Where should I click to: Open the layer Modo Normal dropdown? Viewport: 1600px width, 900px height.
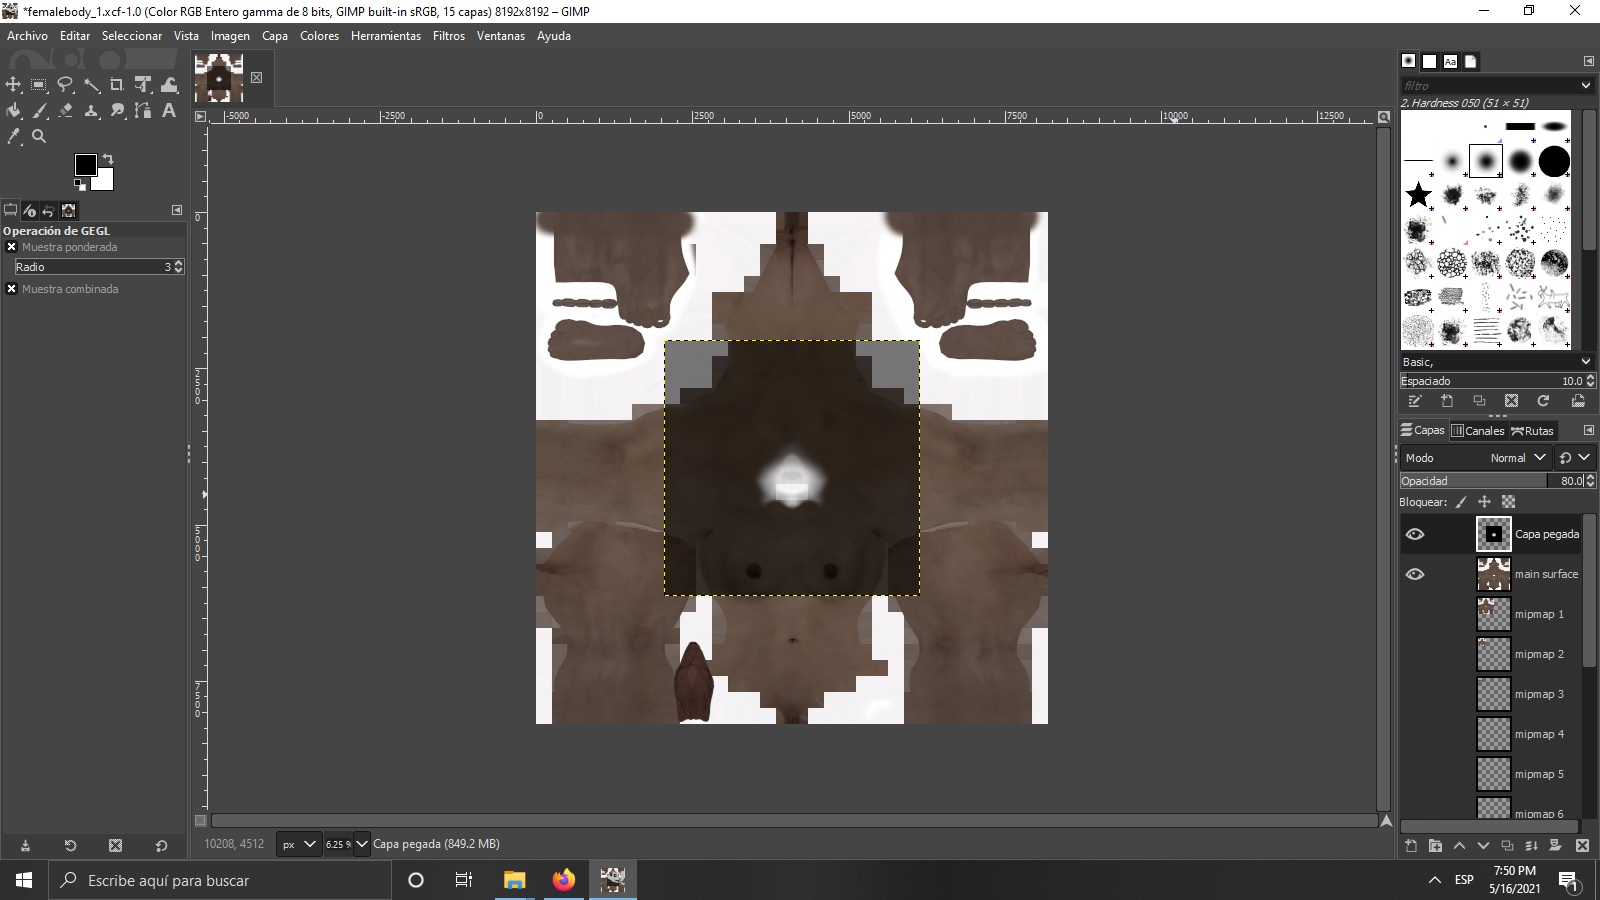click(x=1516, y=458)
